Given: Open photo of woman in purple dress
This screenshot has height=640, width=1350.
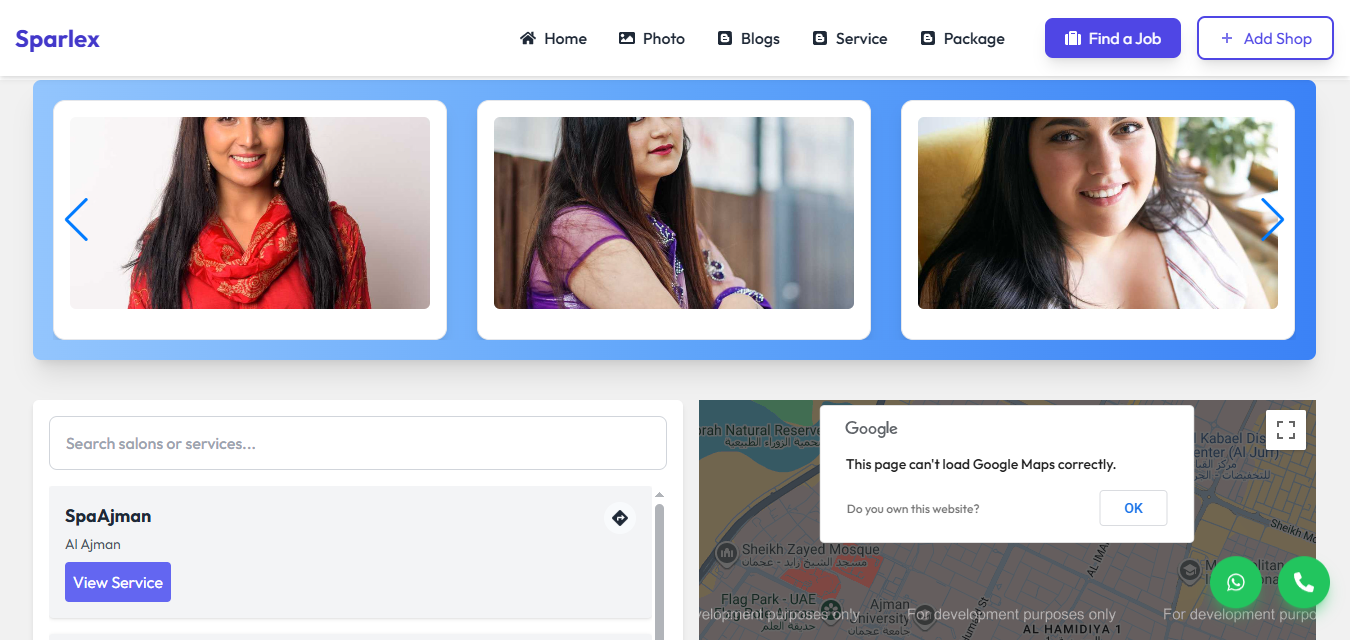Looking at the screenshot, I should point(674,213).
